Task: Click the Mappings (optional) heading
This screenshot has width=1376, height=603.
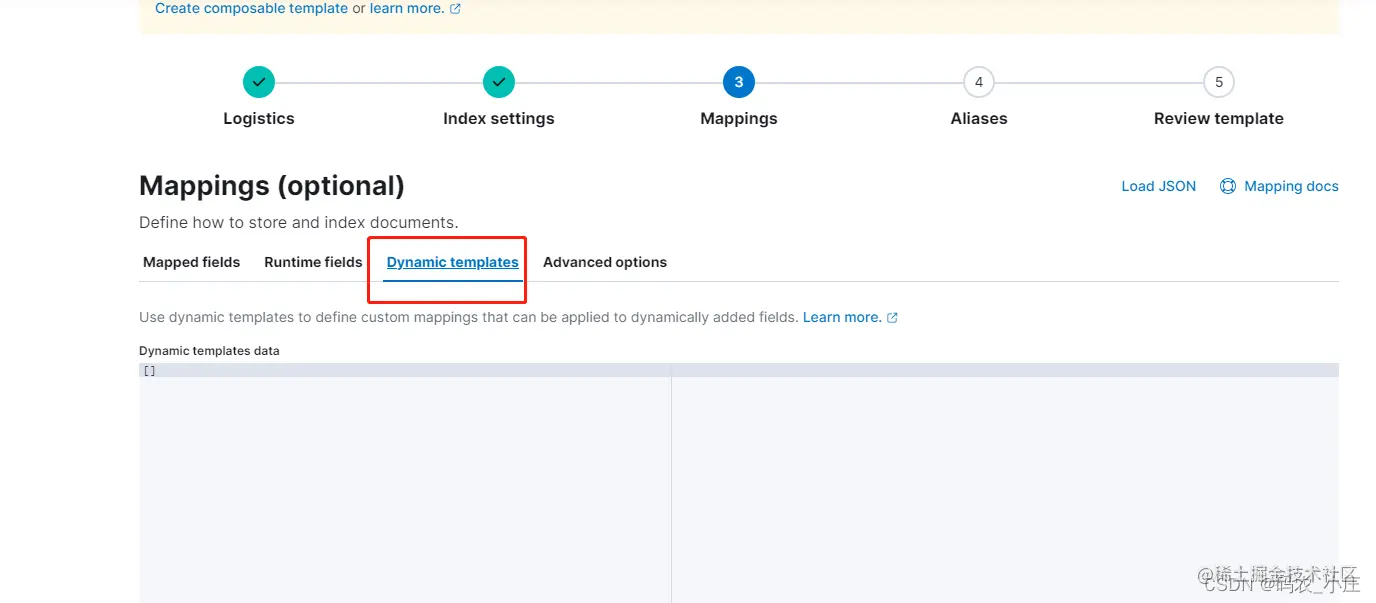Action: (x=272, y=186)
